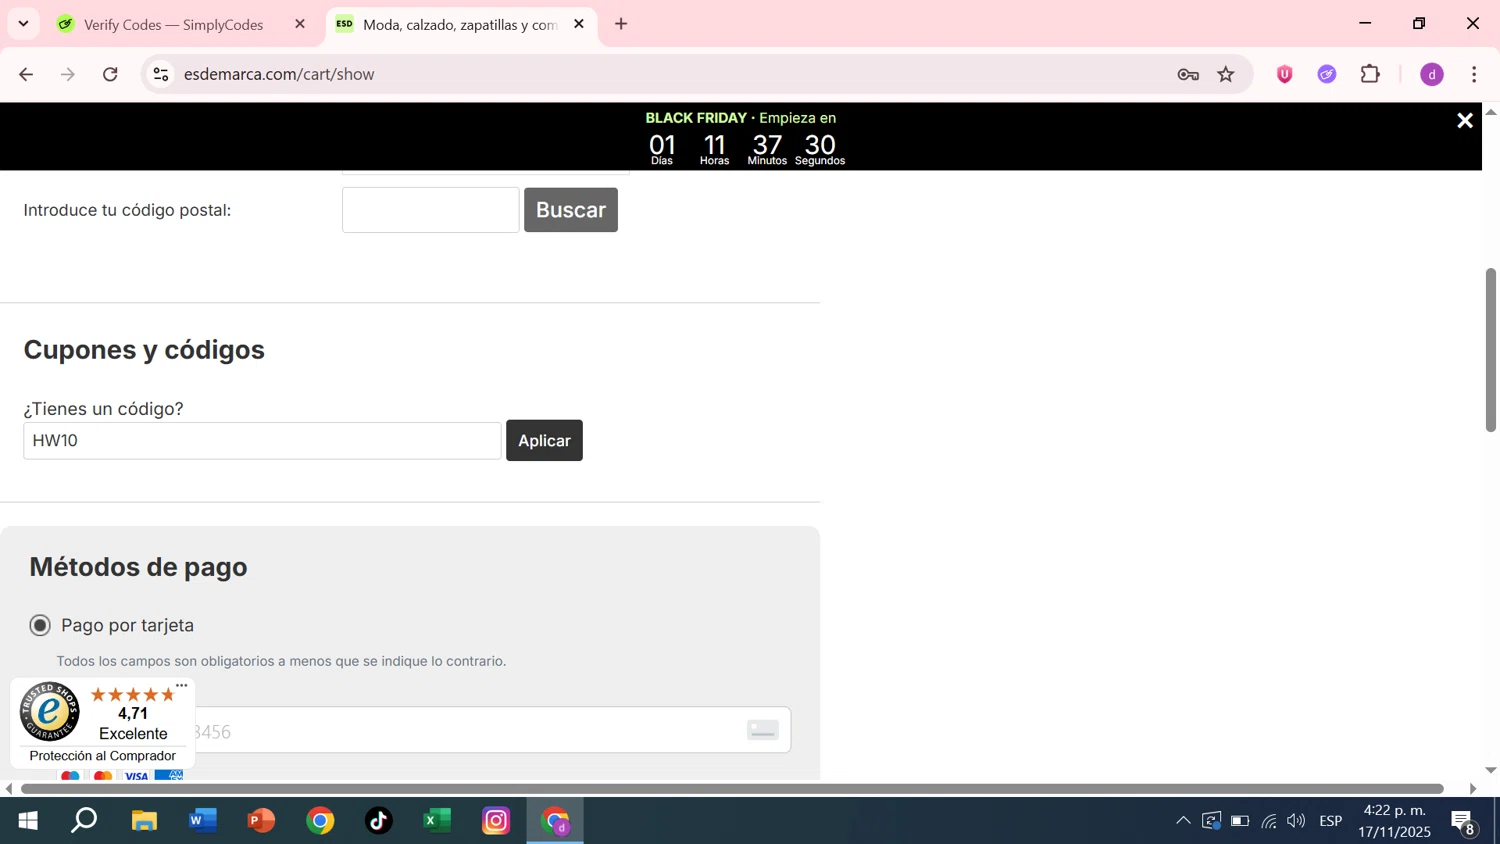Select the Pago por tarjeta radio button
Viewport: 1500px width, 844px height.
(40, 626)
